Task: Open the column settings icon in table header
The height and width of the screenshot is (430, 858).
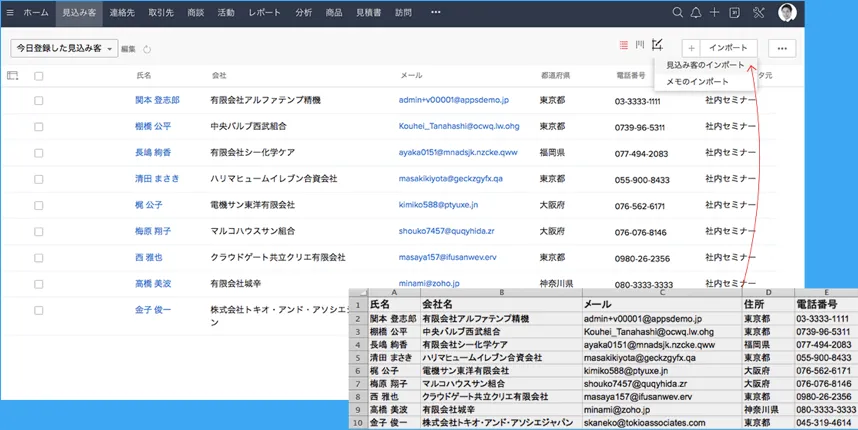Action: point(13,75)
